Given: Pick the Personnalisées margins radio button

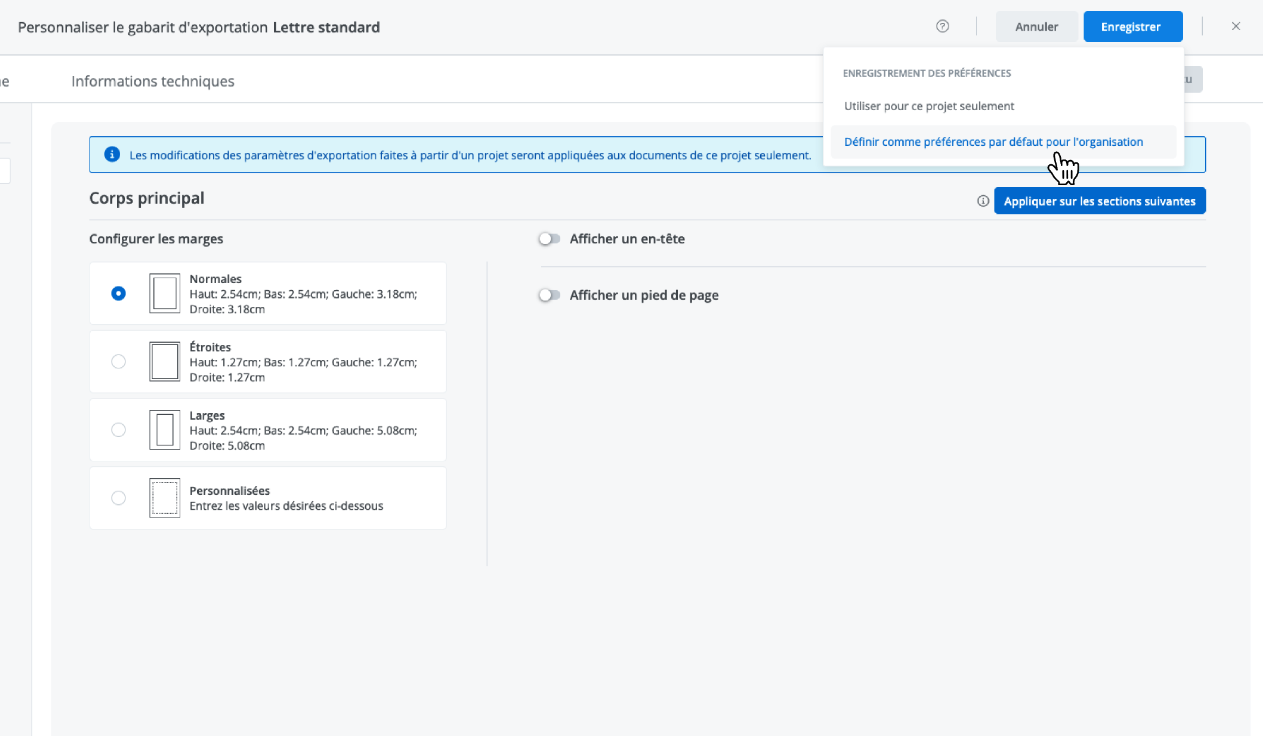Looking at the screenshot, I should pyautogui.click(x=119, y=498).
